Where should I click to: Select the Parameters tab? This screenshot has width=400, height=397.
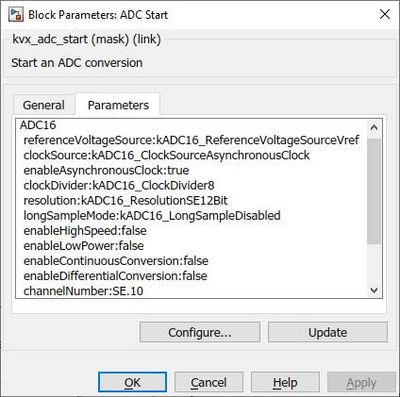pos(118,105)
